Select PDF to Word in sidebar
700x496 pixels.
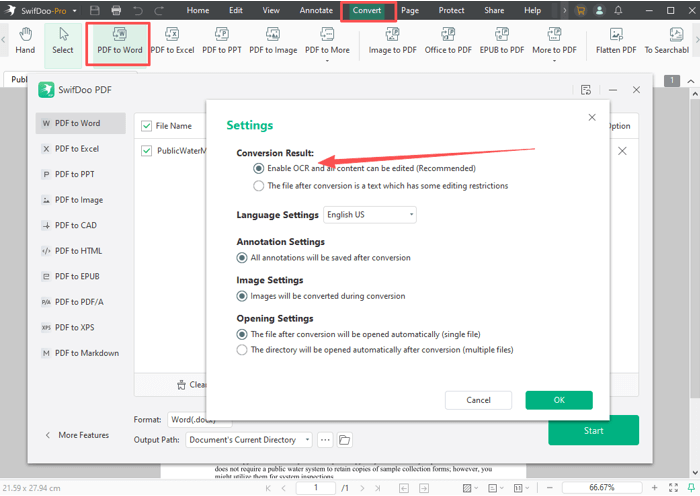tap(81, 123)
